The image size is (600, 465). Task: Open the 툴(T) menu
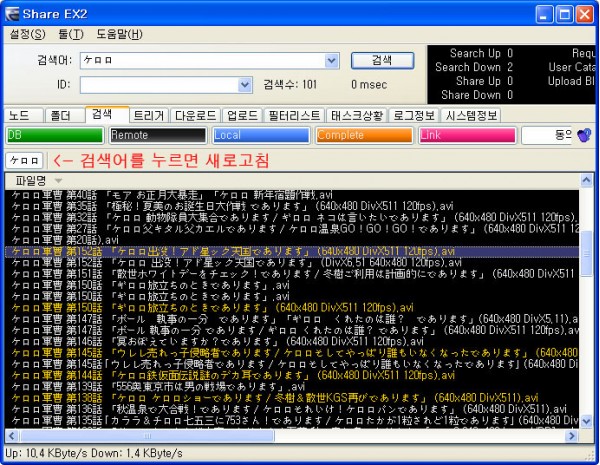[x=71, y=34]
